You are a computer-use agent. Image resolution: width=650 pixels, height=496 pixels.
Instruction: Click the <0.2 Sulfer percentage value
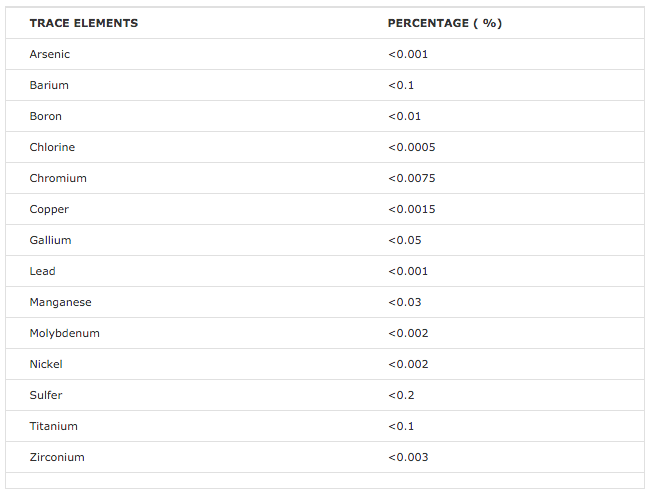coord(401,395)
